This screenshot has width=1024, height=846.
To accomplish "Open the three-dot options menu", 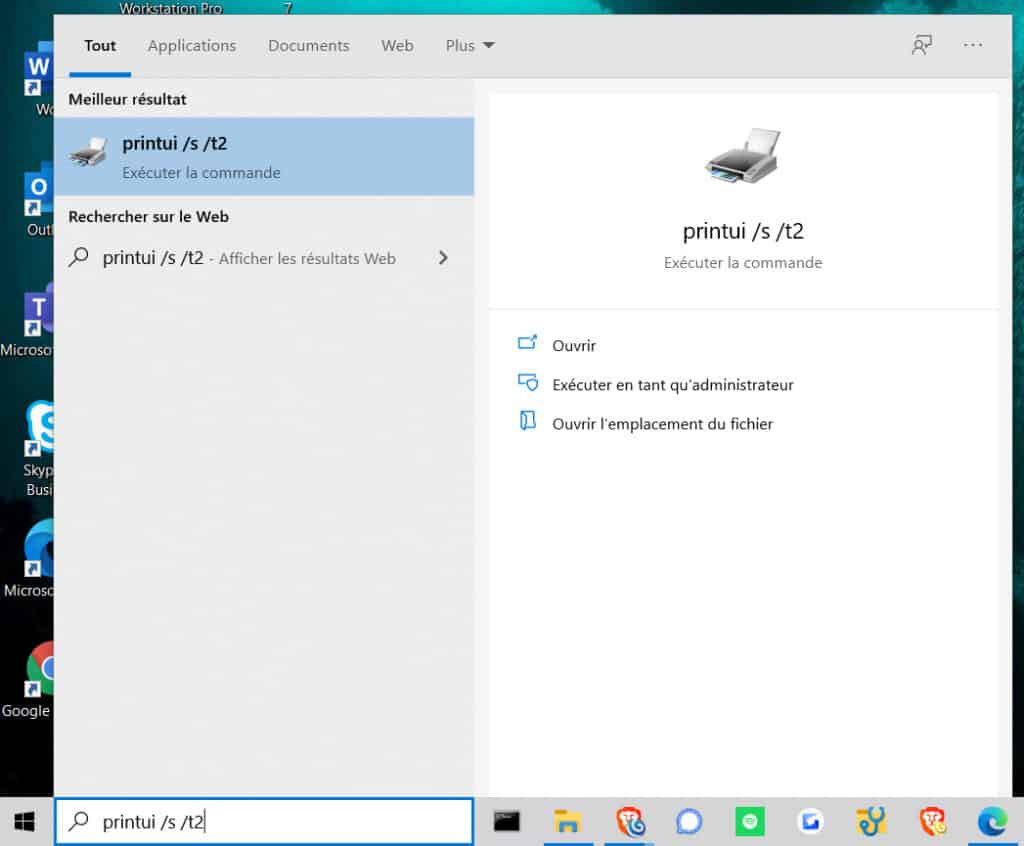I will [x=972, y=45].
